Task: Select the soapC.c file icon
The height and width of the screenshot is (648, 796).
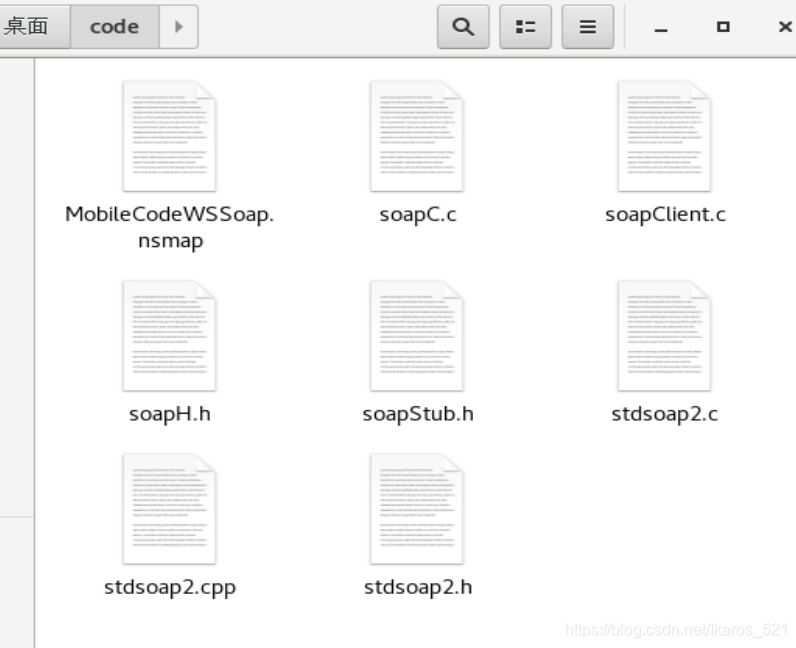Action: click(x=417, y=136)
